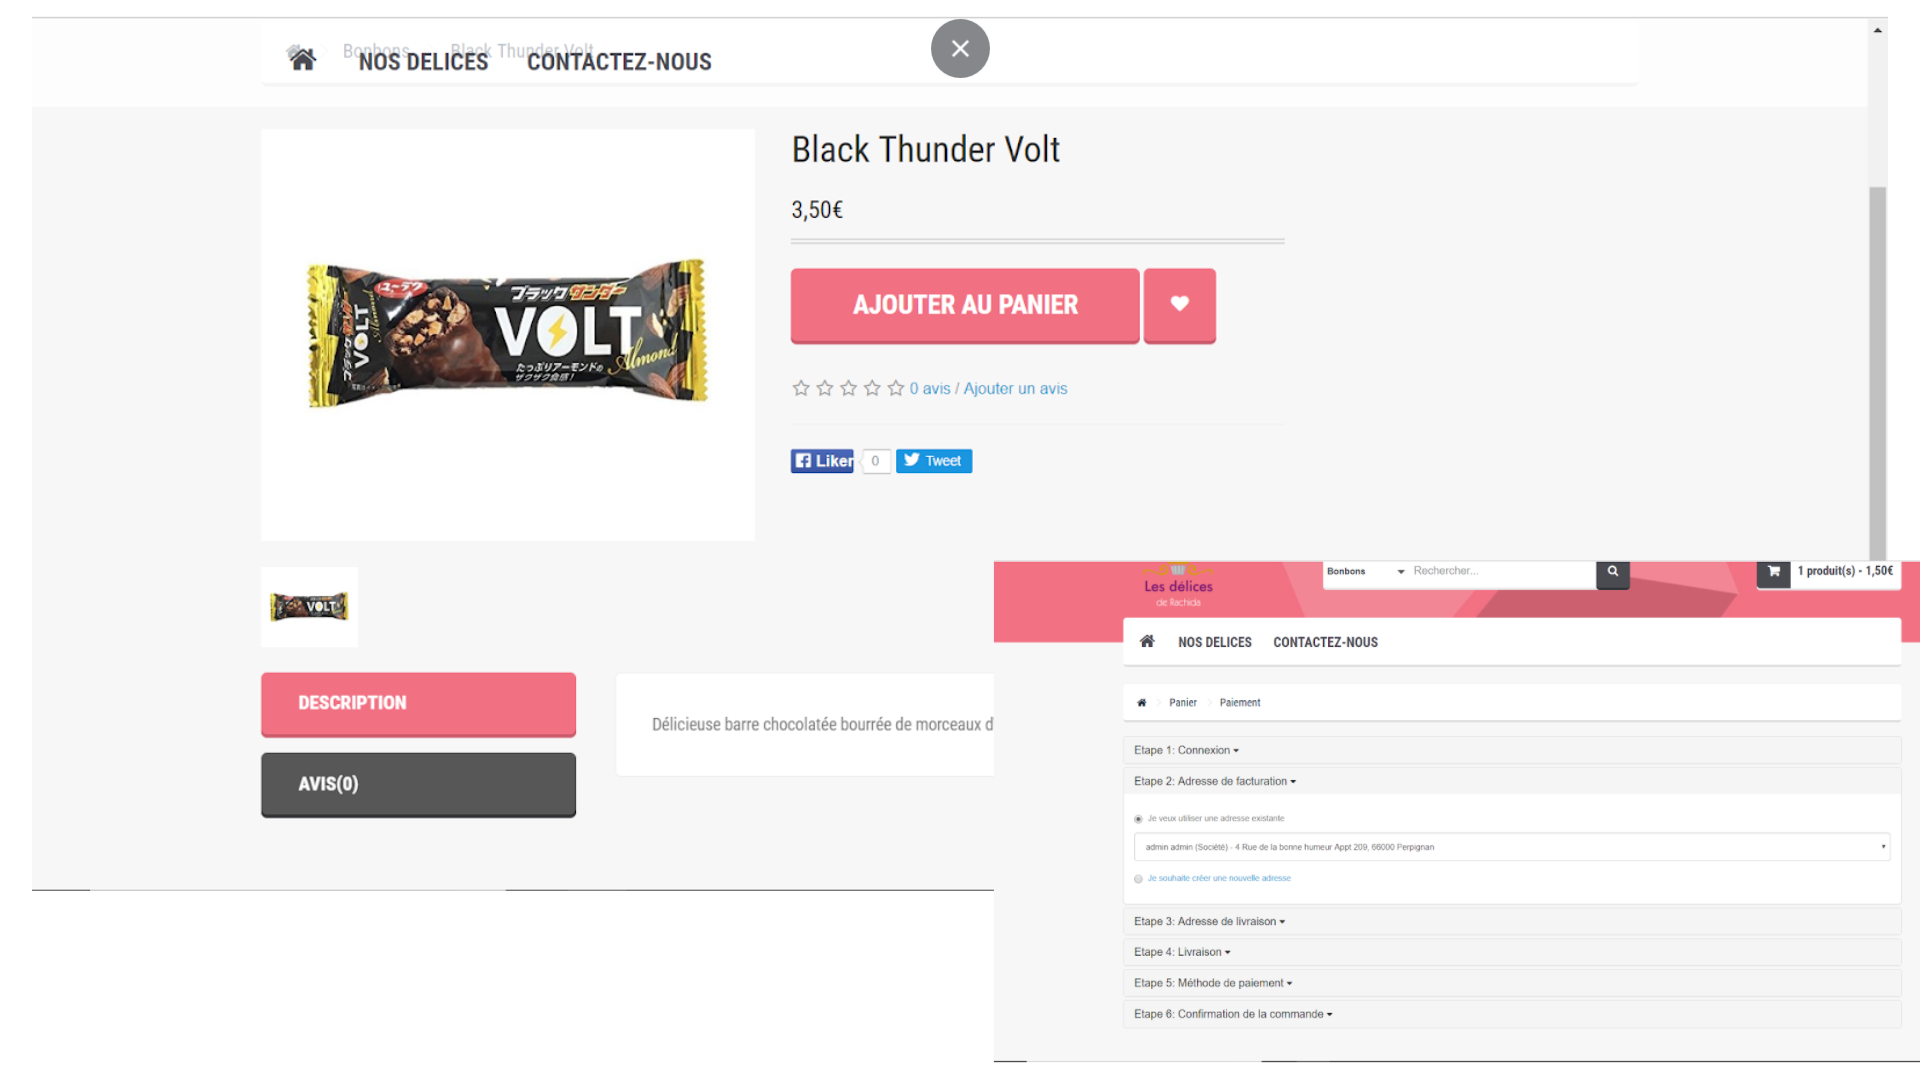
Task: Open the admin address selection dropdown
Action: (x=1511, y=847)
